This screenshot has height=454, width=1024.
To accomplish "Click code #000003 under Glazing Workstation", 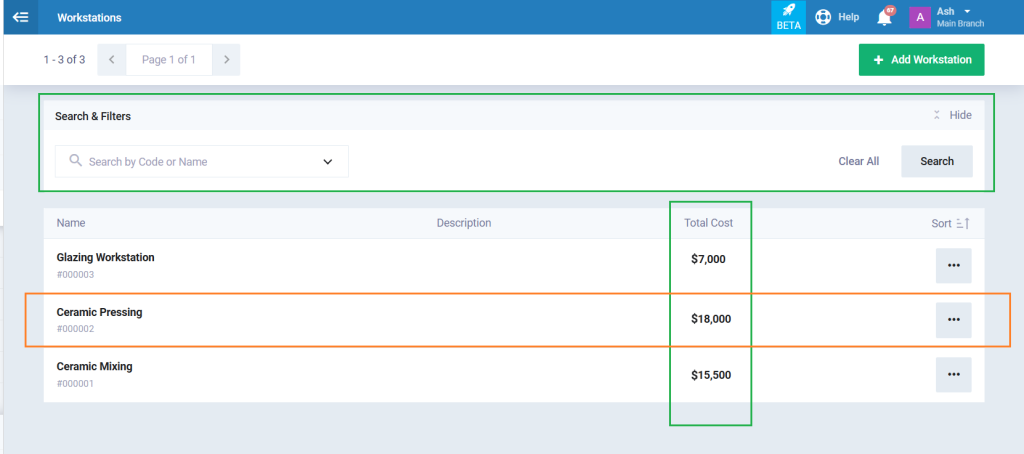I will (x=75, y=274).
